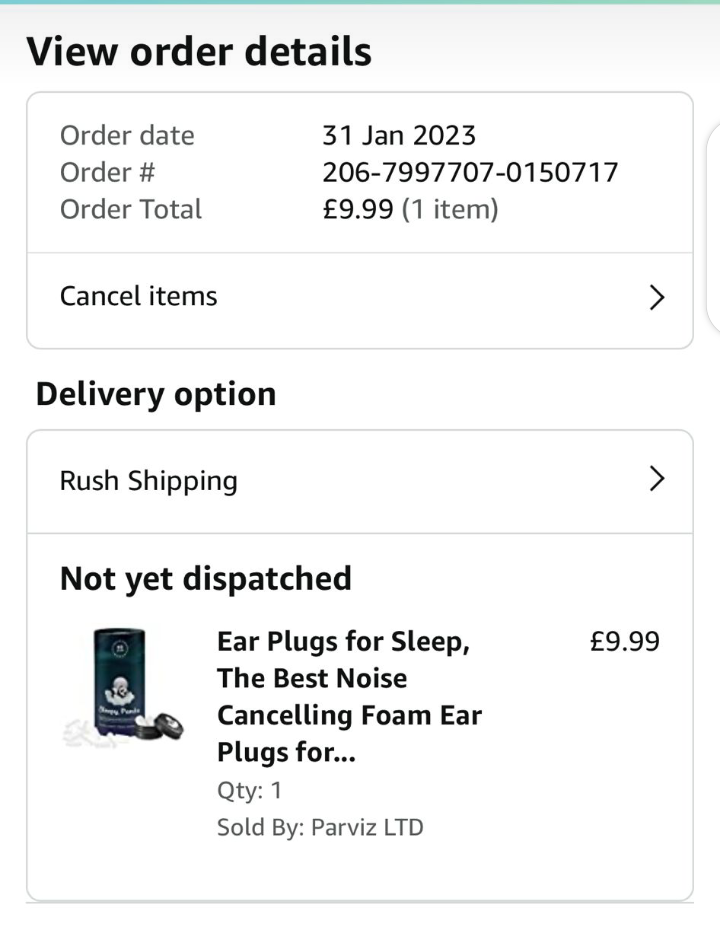Image resolution: width=720 pixels, height=925 pixels.
Task: Tap the (1 item) count text
Action: 449,209
